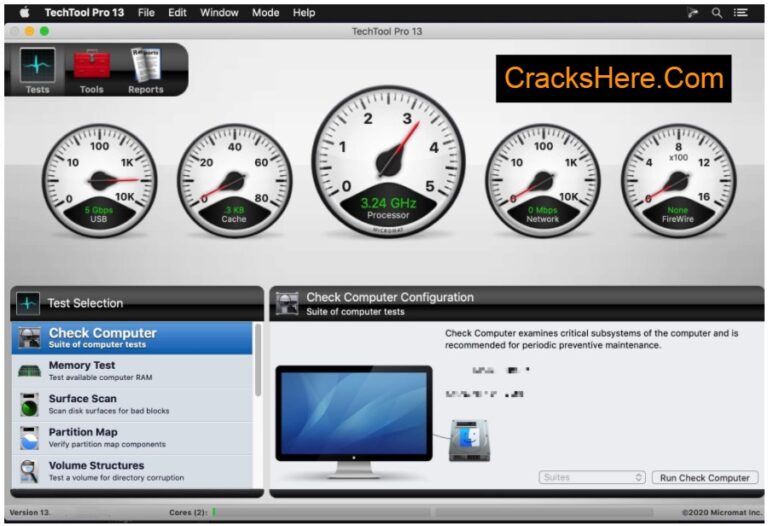Open the red Tools toolbox
The width and height of the screenshot is (768, 526).
tap(92, 71)
